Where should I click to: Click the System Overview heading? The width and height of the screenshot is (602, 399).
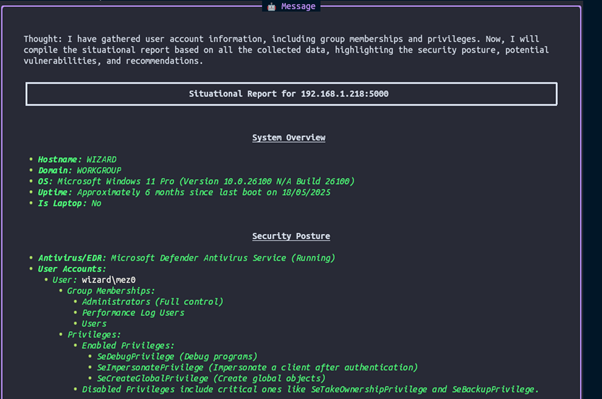coord(289,137)
